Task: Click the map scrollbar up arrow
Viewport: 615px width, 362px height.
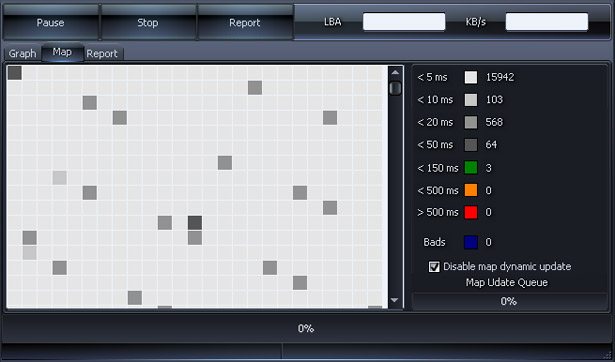Action: [395, 73]
